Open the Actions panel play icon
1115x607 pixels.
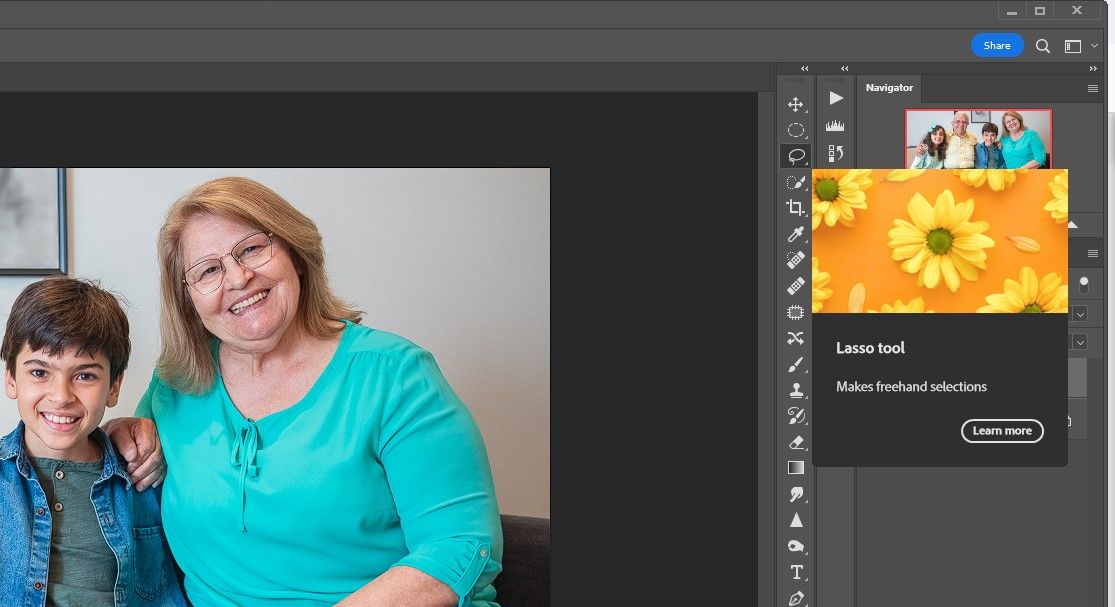[836, 98]
